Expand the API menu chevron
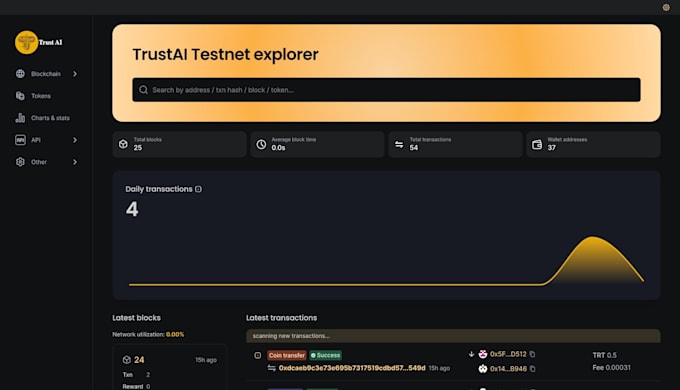Image resolution: width=680 pixels, height=390 pixels. coord(75,140)
